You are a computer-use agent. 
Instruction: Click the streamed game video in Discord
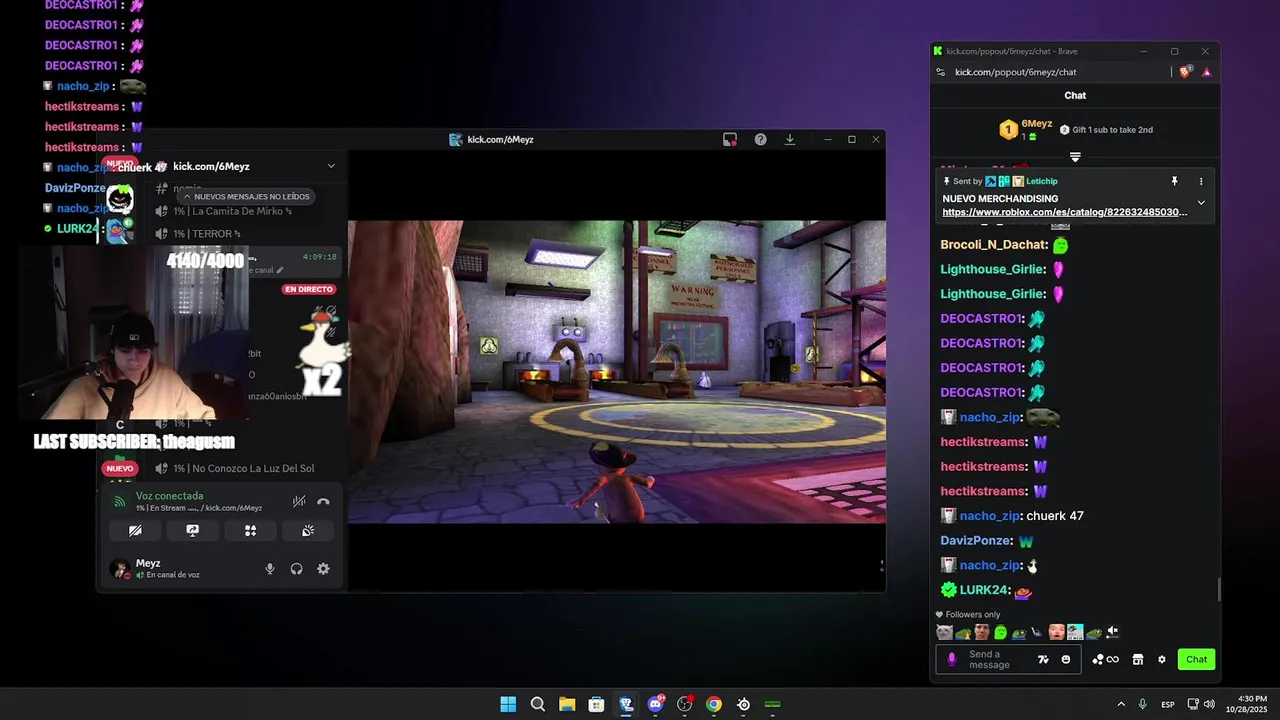616,371
